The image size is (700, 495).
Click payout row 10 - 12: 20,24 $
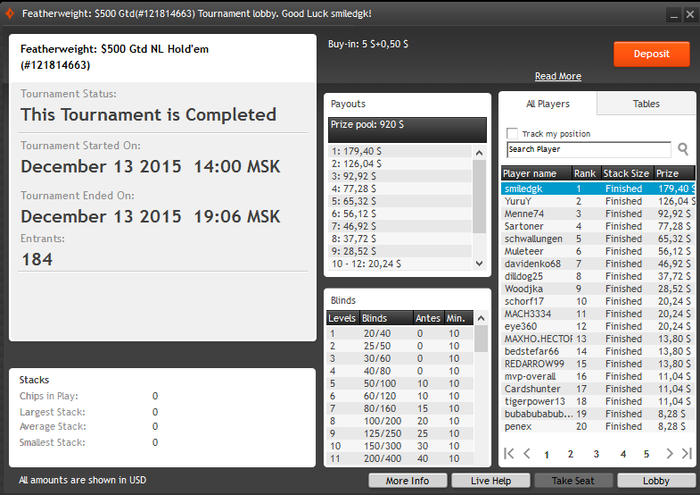[x=400, y=263]
